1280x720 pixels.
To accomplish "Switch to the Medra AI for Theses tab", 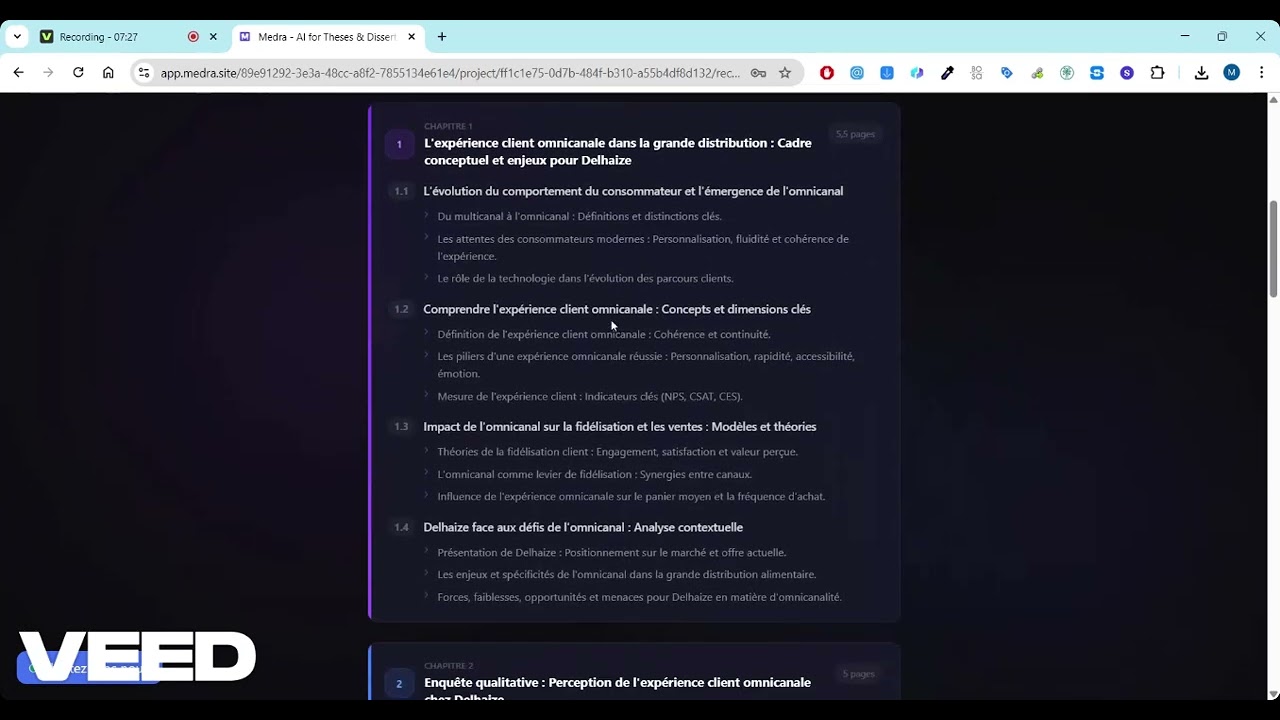I will [329, 37].
